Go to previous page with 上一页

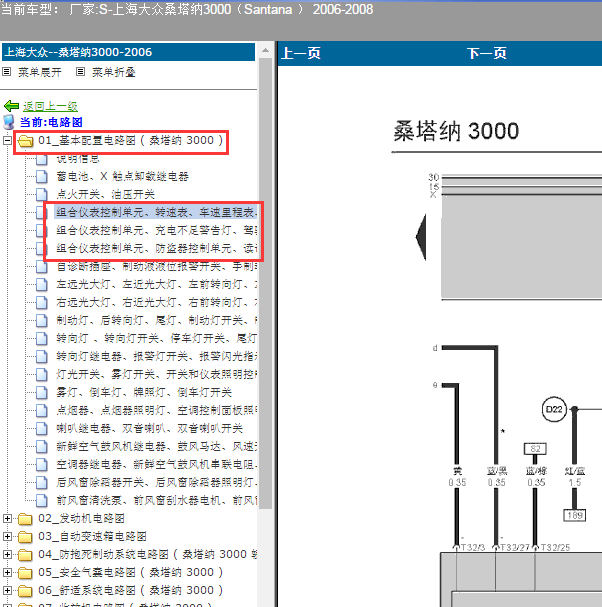[301, 53]
